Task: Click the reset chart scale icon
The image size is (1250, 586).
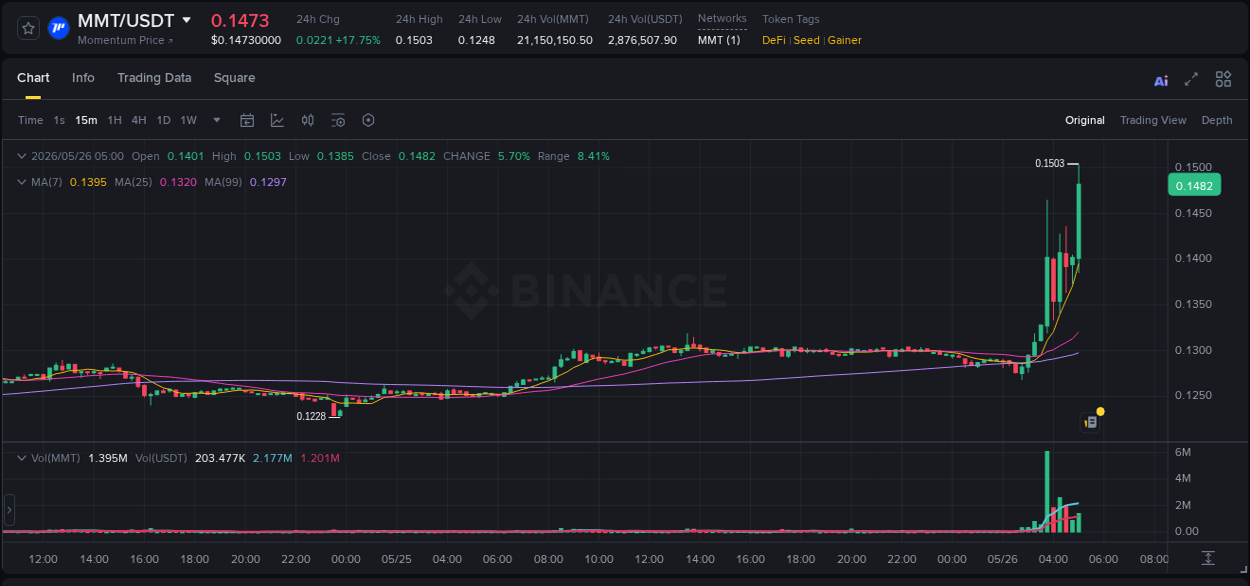Action: tap(1208, 558)
